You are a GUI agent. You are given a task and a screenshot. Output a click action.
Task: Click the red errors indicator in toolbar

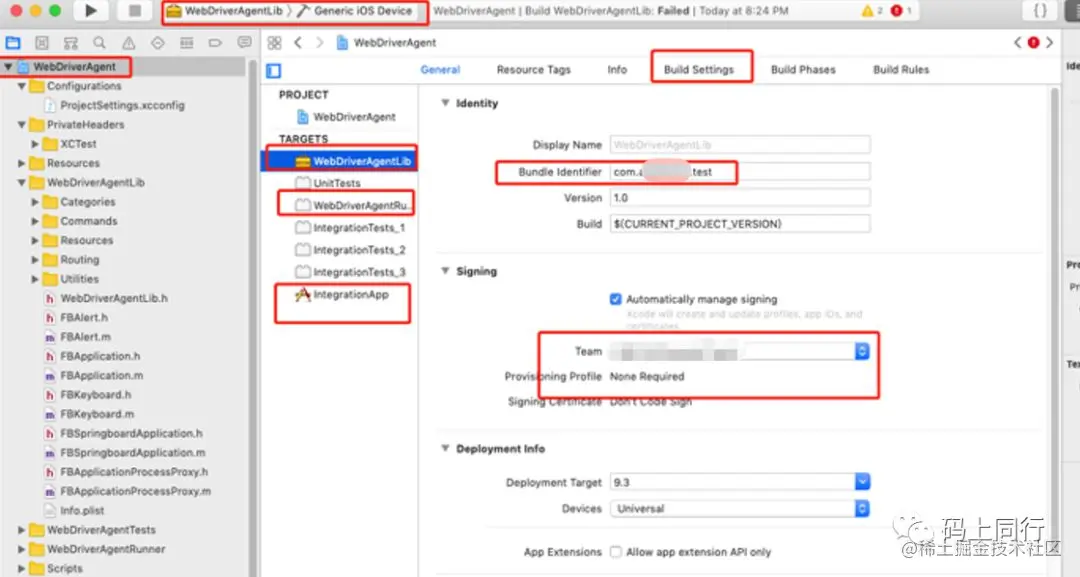pyautogui.click(x=901, y=10)
